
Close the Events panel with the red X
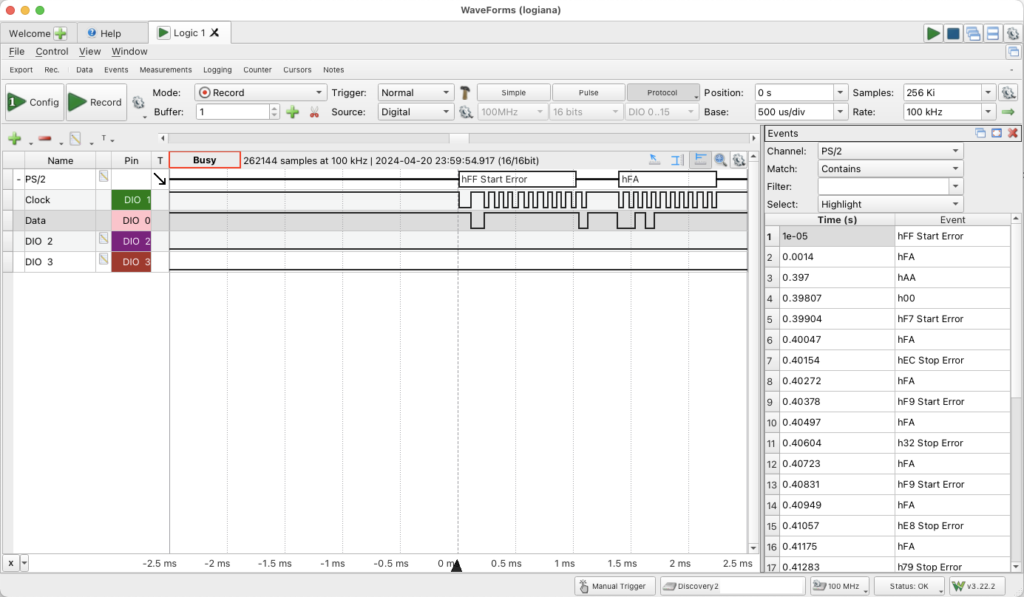[1013, 133]
